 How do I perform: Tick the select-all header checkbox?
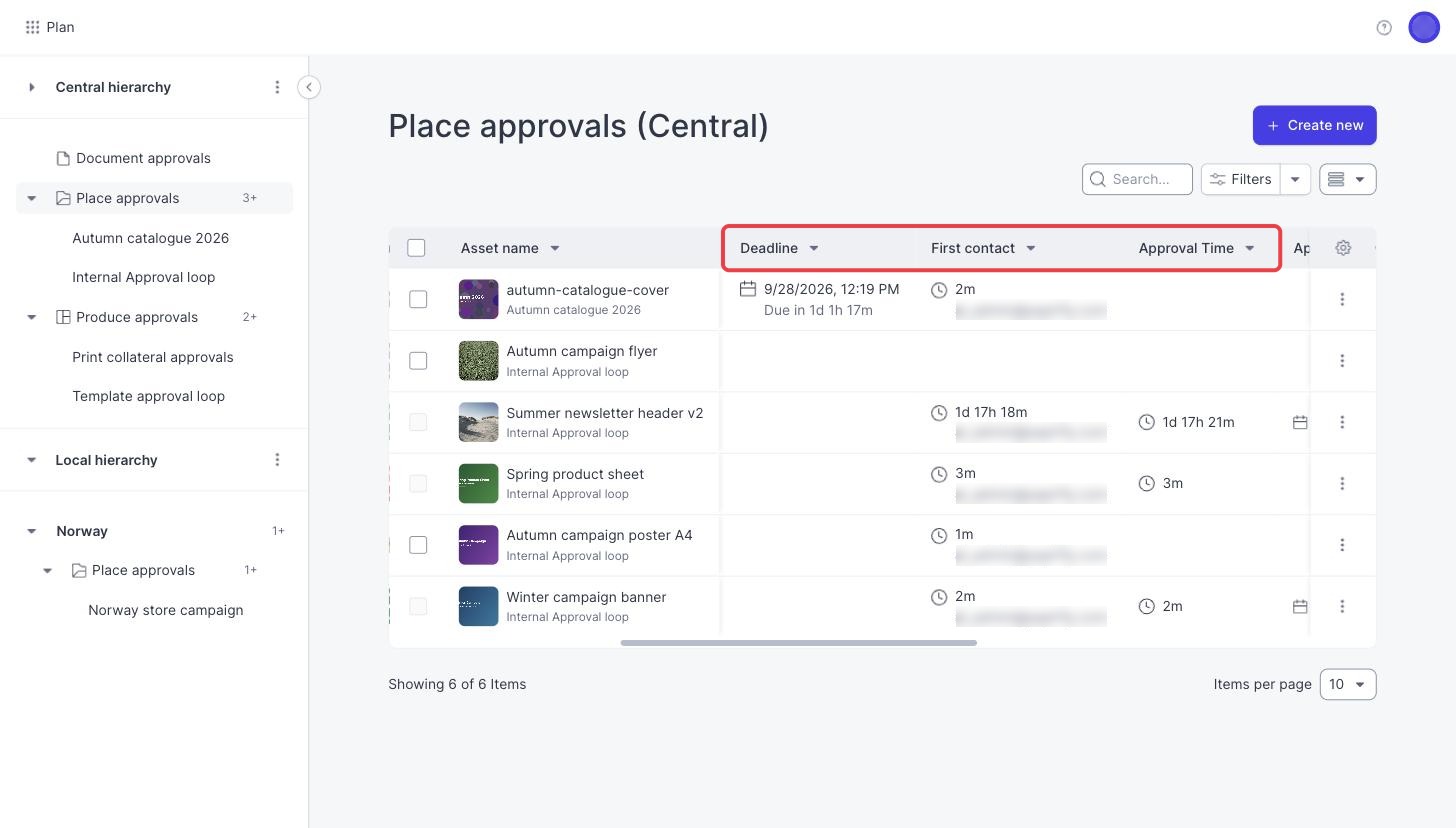click(416, 248)
